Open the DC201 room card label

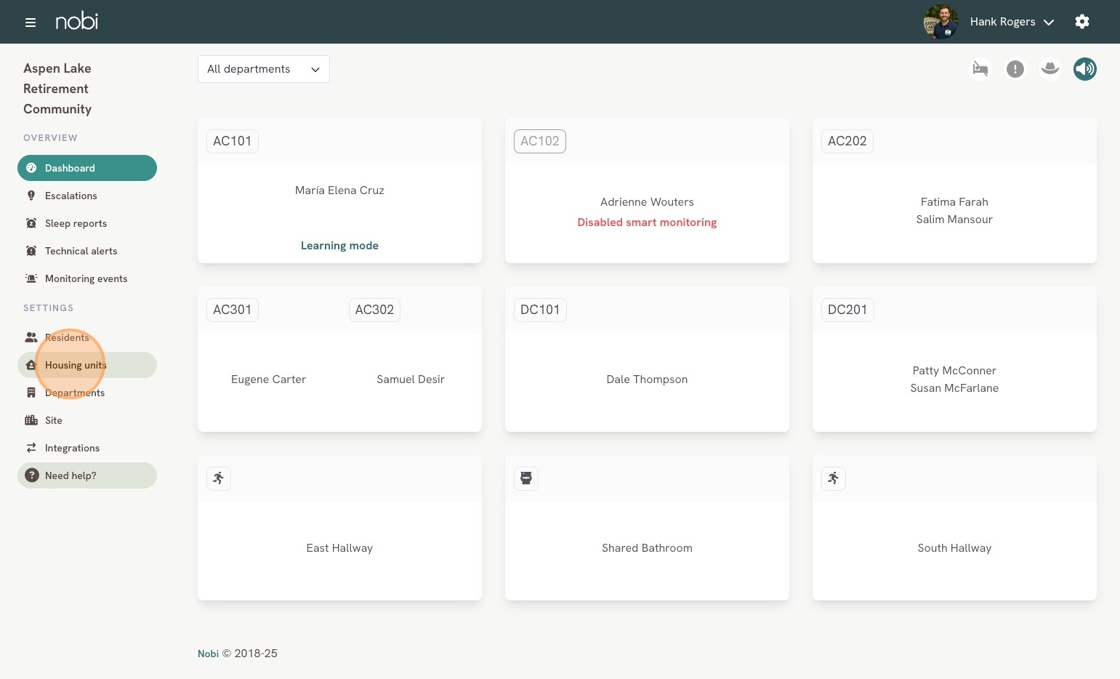(x=847, y=310)
